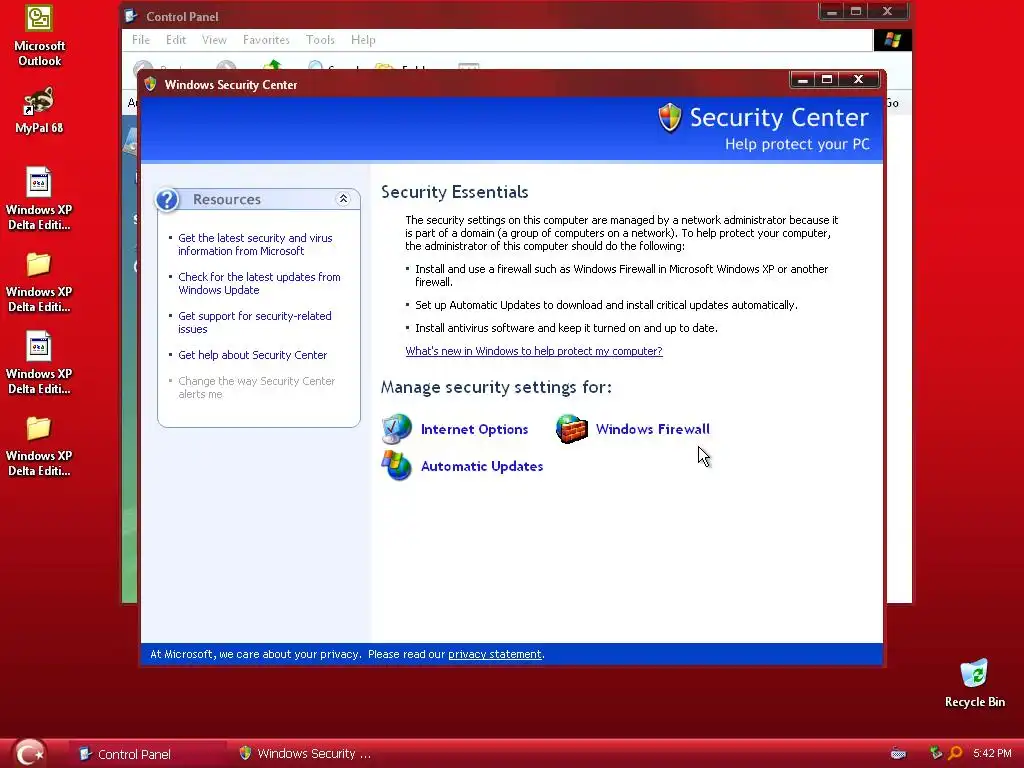
Task: Open View menu in Control Panel
Action: click(214, 40)
